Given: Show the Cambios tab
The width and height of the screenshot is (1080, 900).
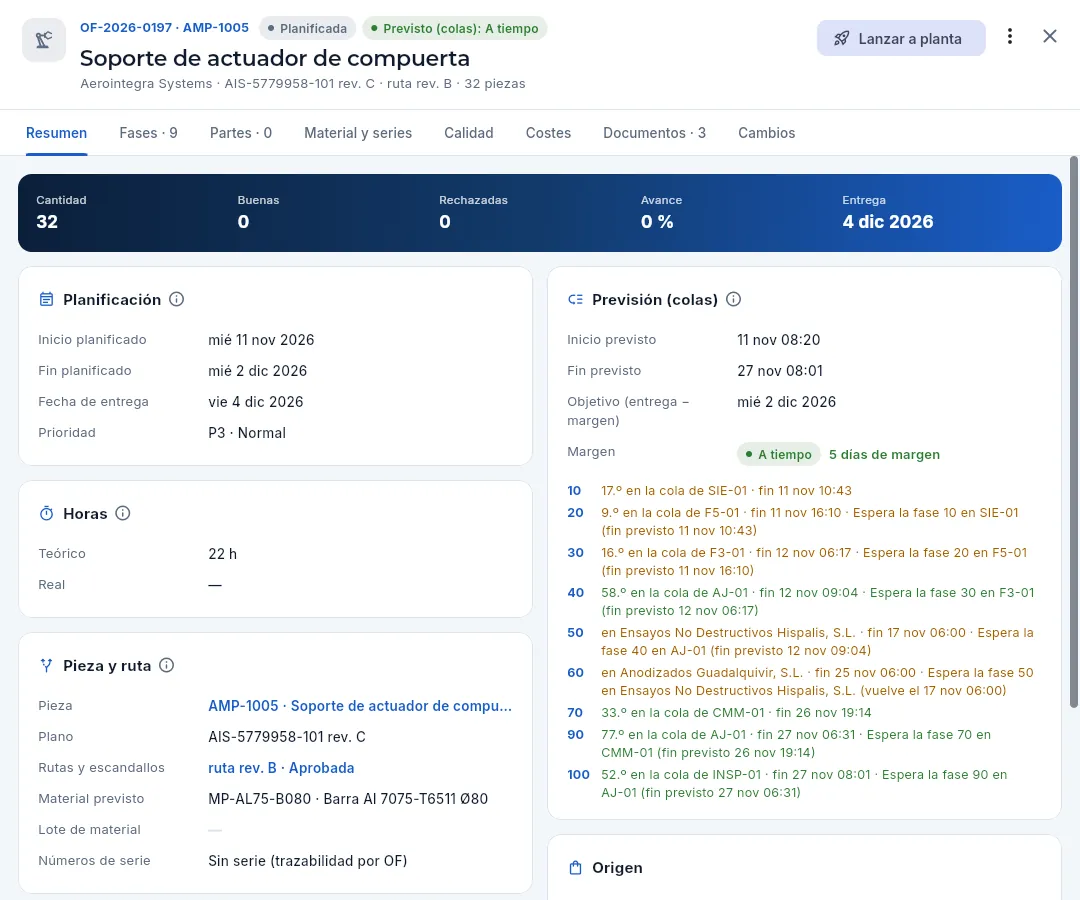Looking at the screenshot, I should [767, 133].
